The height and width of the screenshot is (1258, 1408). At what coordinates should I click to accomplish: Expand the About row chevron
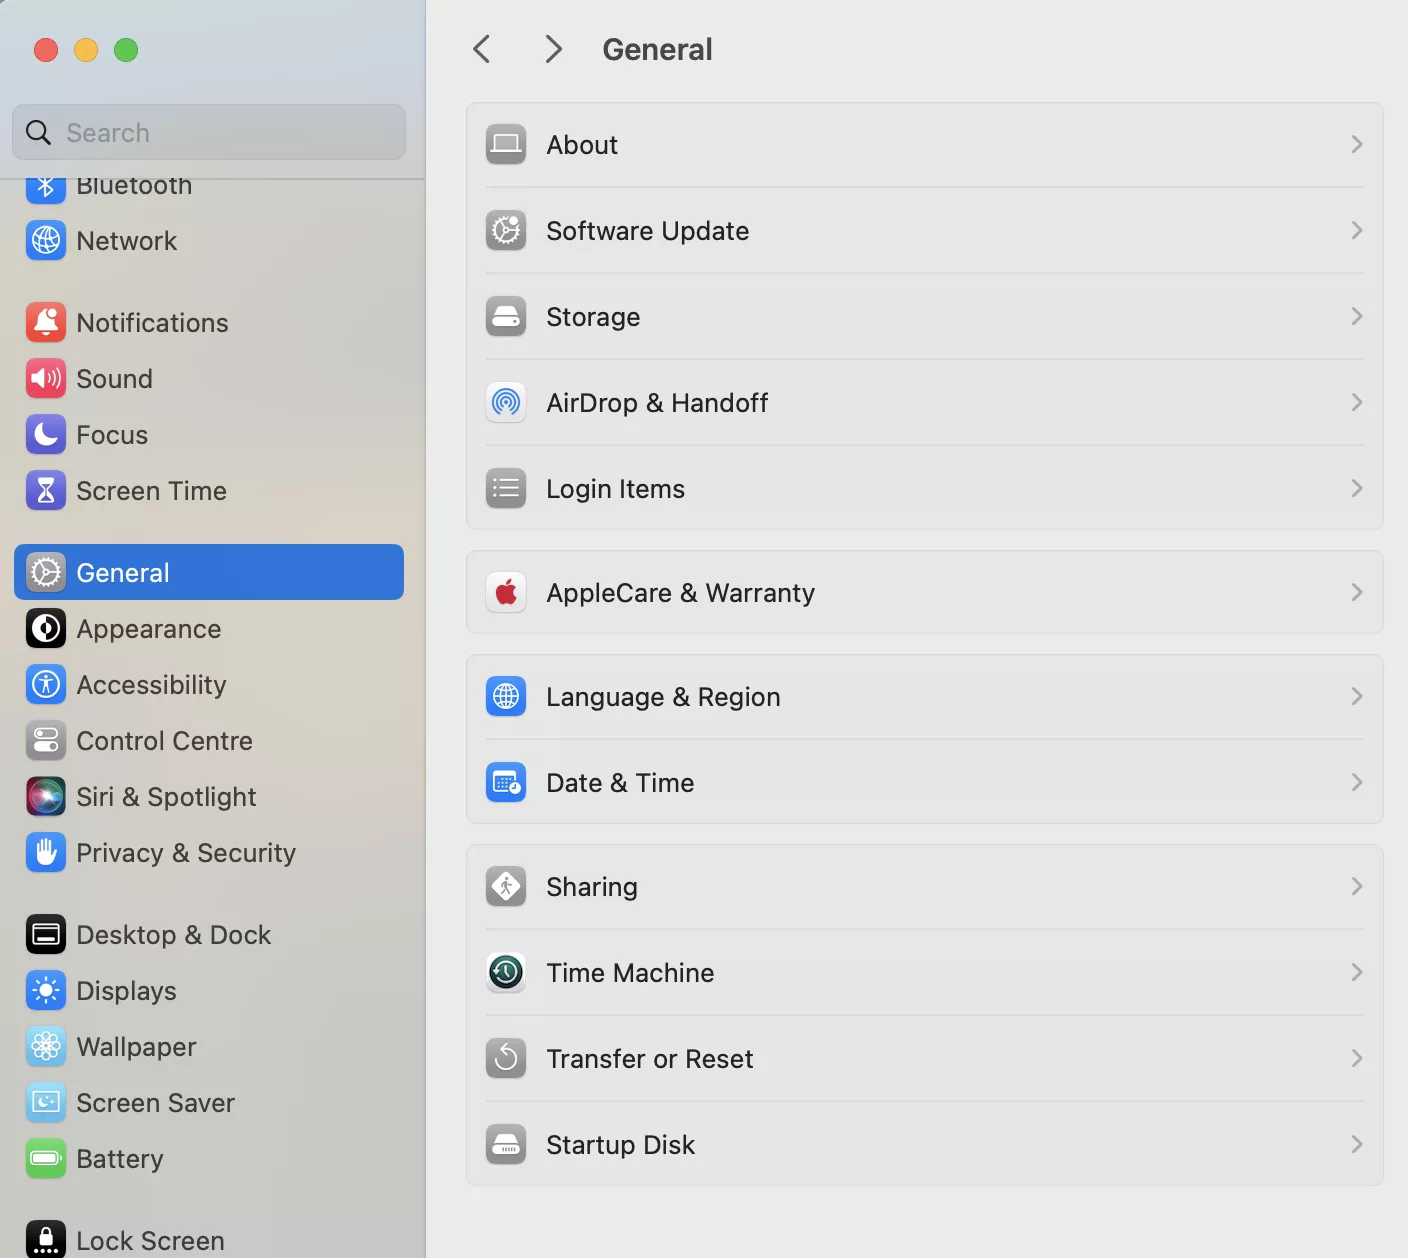[x=1356, y=144]
